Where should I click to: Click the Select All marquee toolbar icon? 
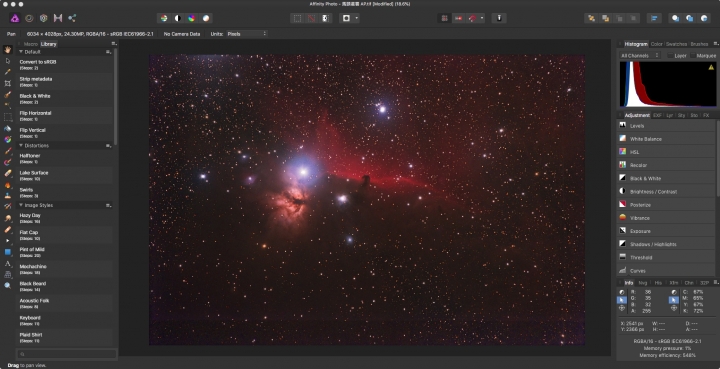tap(298, 18)
